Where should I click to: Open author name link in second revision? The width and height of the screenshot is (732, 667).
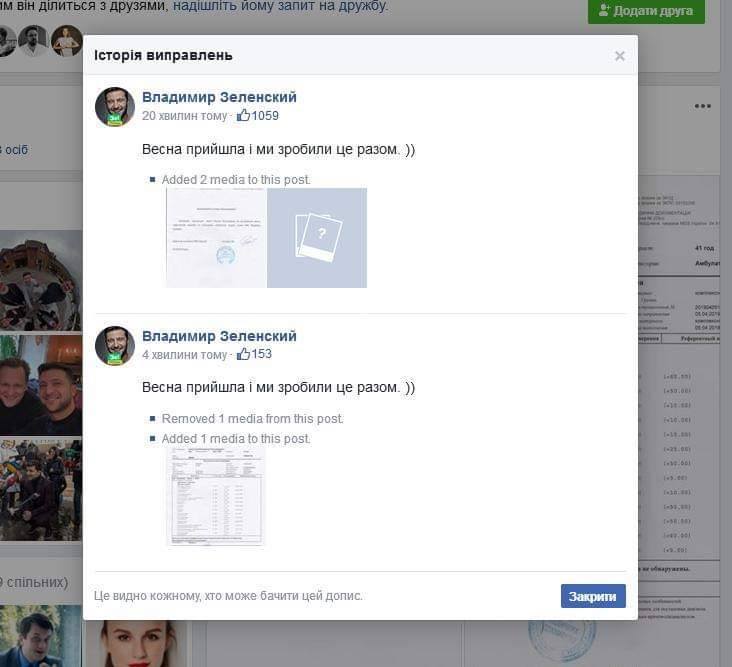click(219, 336)
